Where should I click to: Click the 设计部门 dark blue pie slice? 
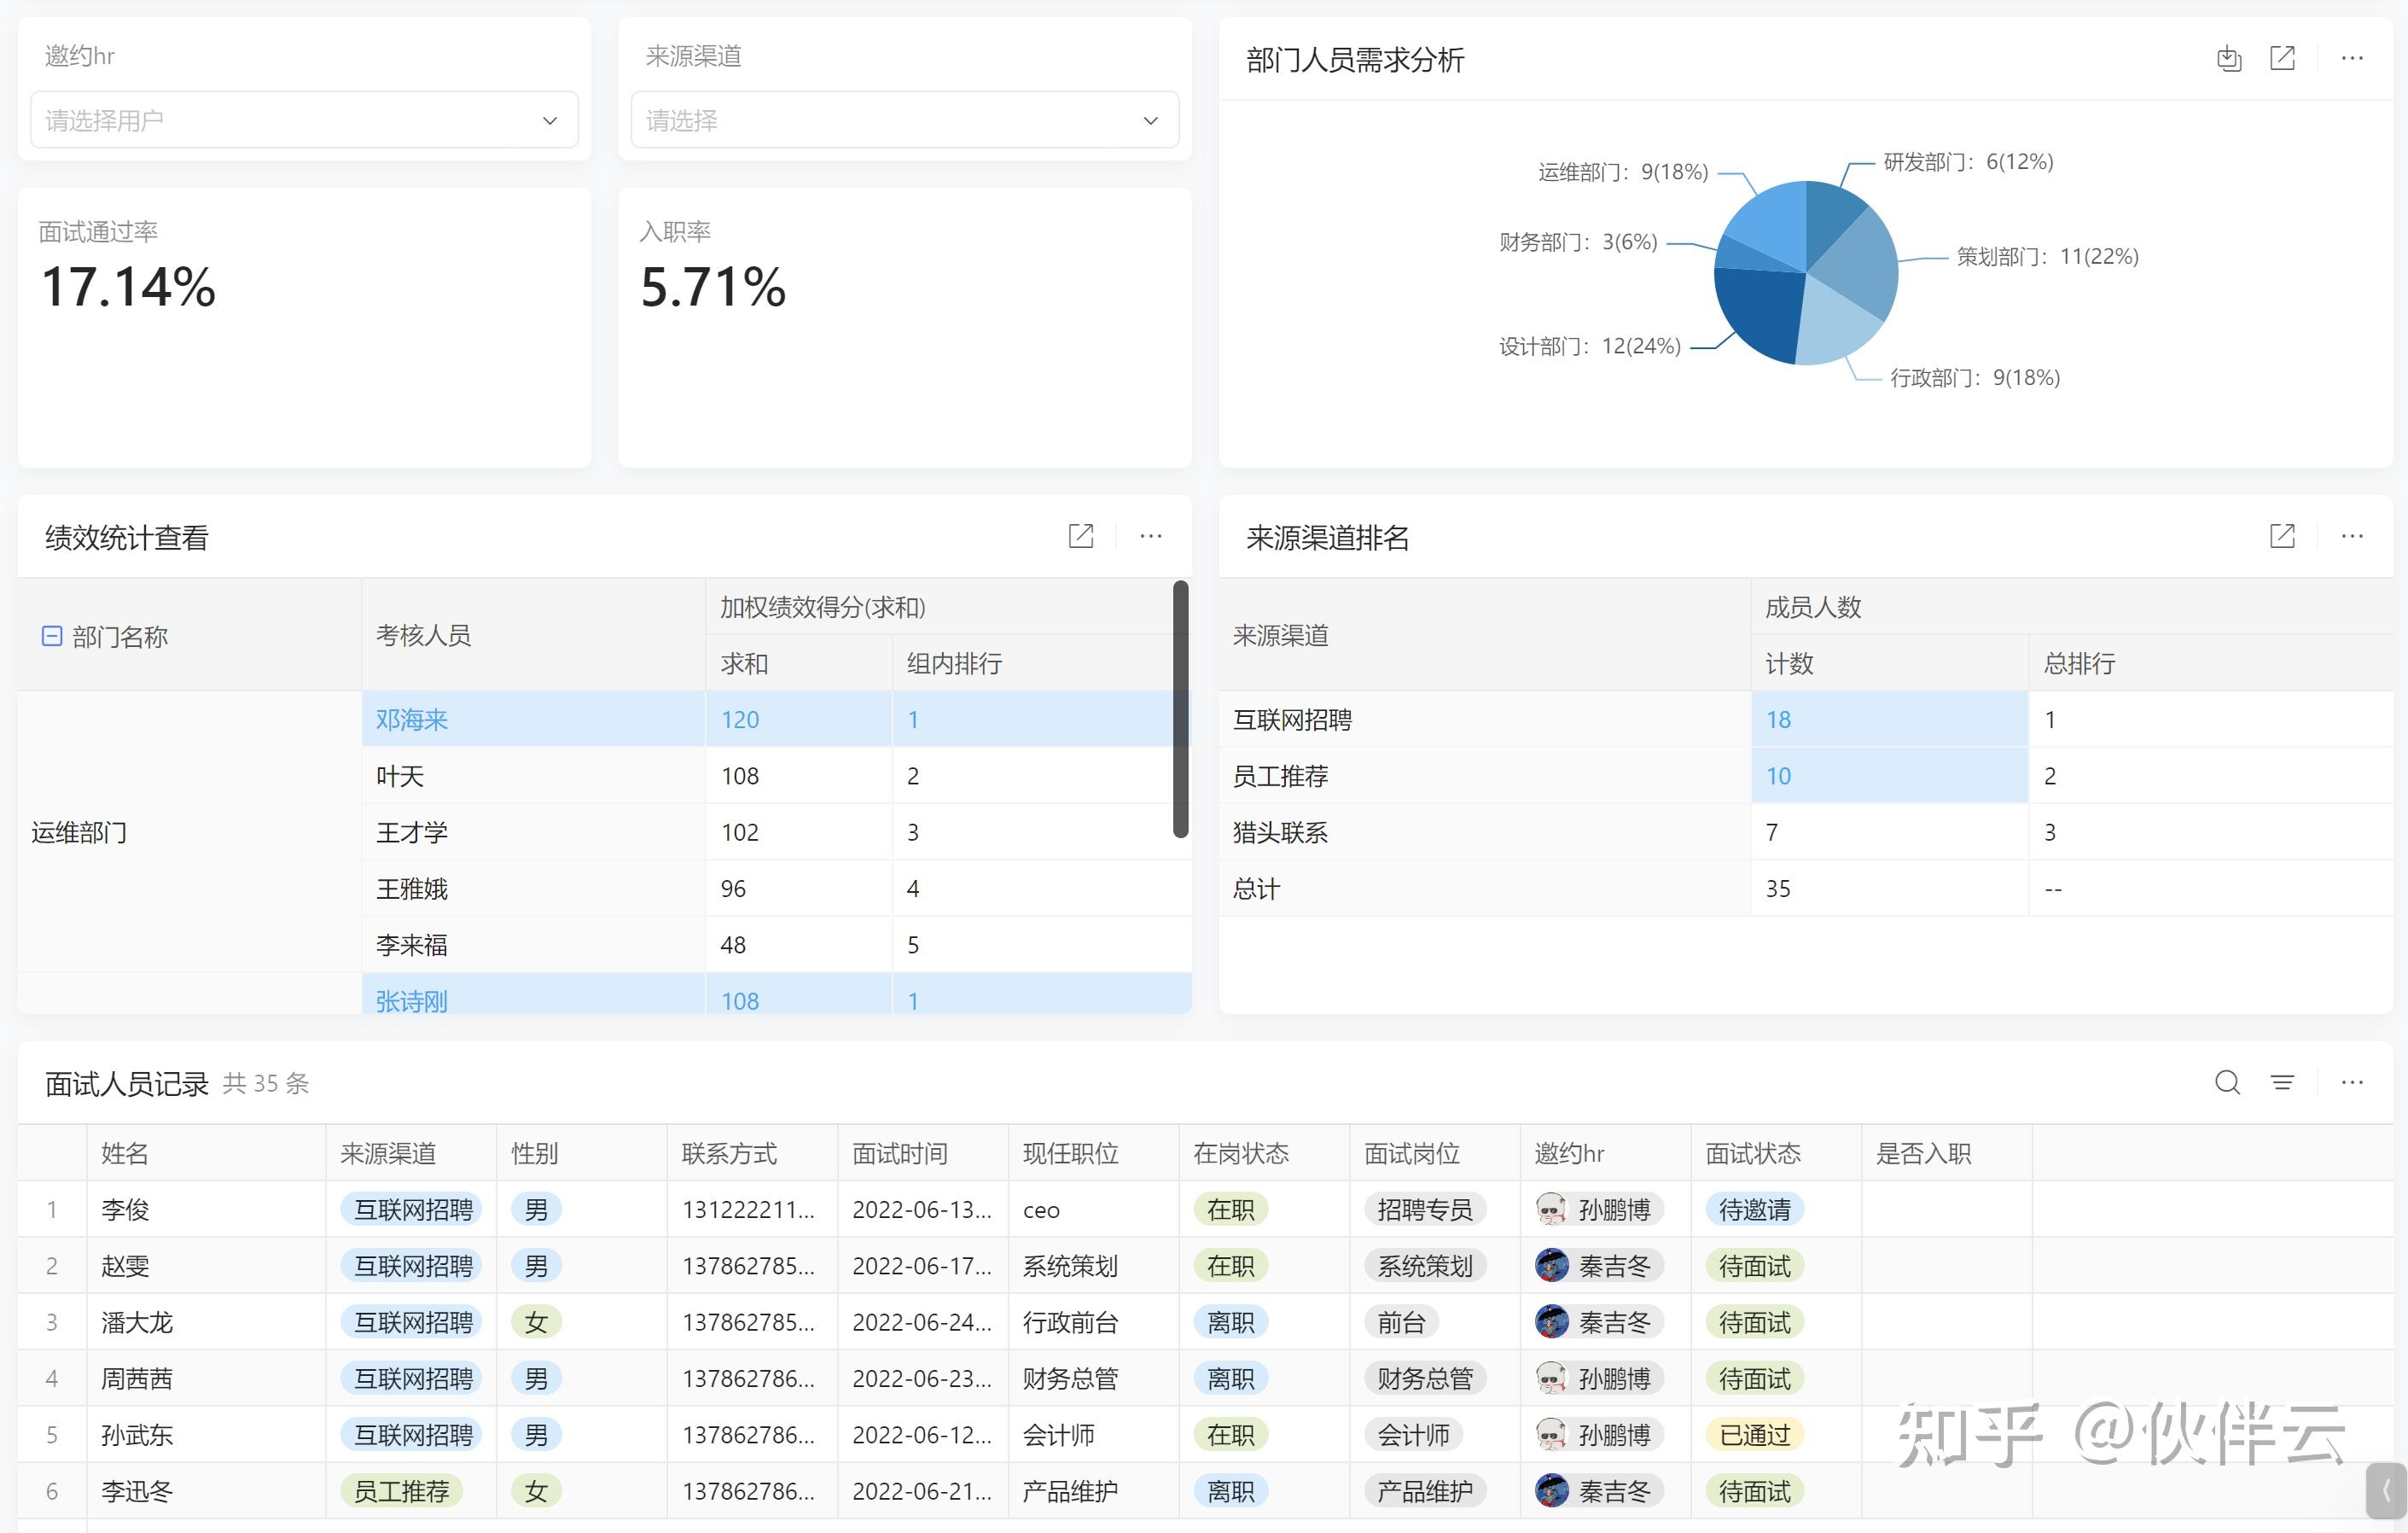(x=1760, y=310)
